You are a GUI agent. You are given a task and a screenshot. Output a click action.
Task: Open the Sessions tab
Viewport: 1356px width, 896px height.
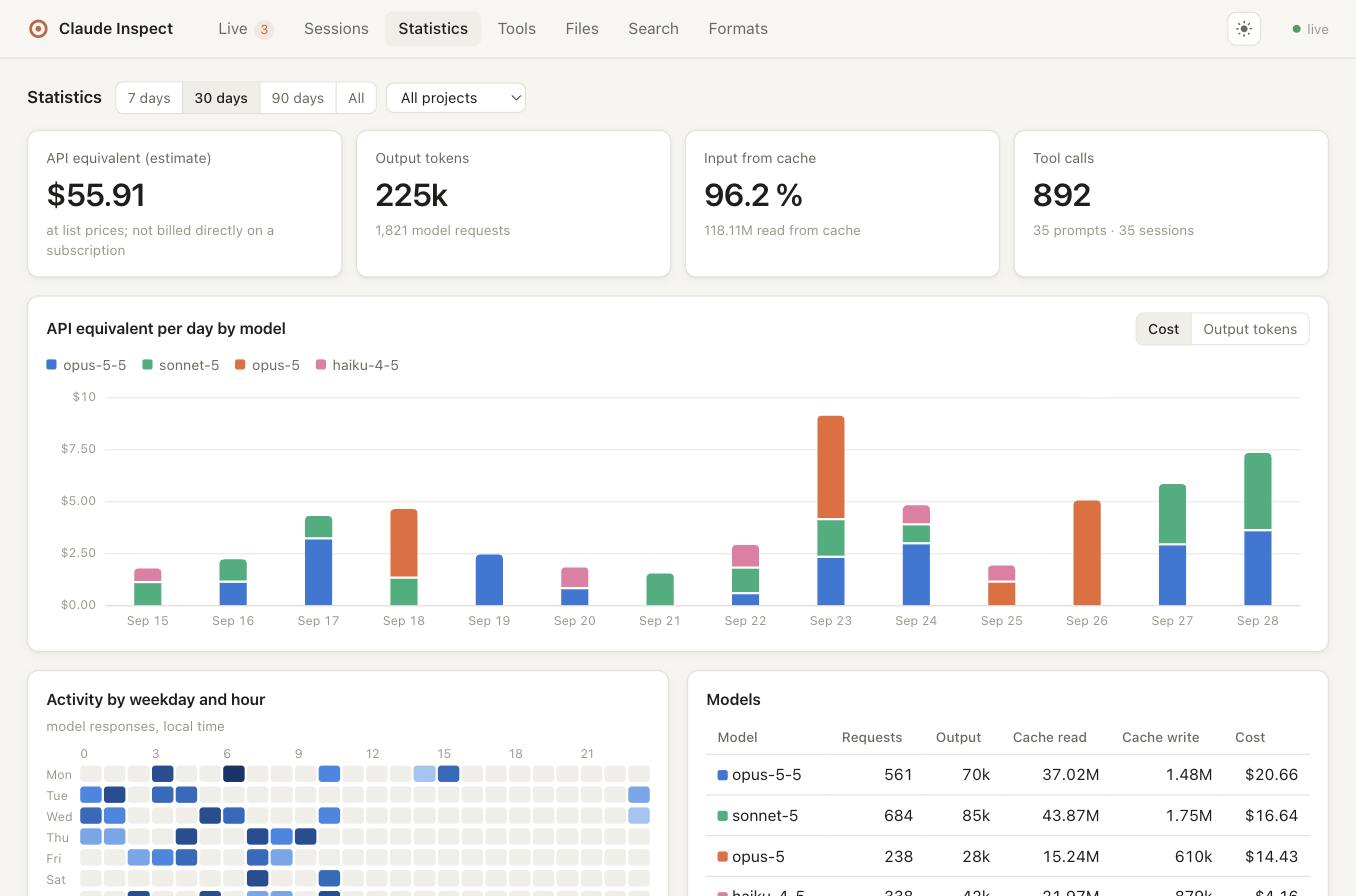click(x=336, y=29)
